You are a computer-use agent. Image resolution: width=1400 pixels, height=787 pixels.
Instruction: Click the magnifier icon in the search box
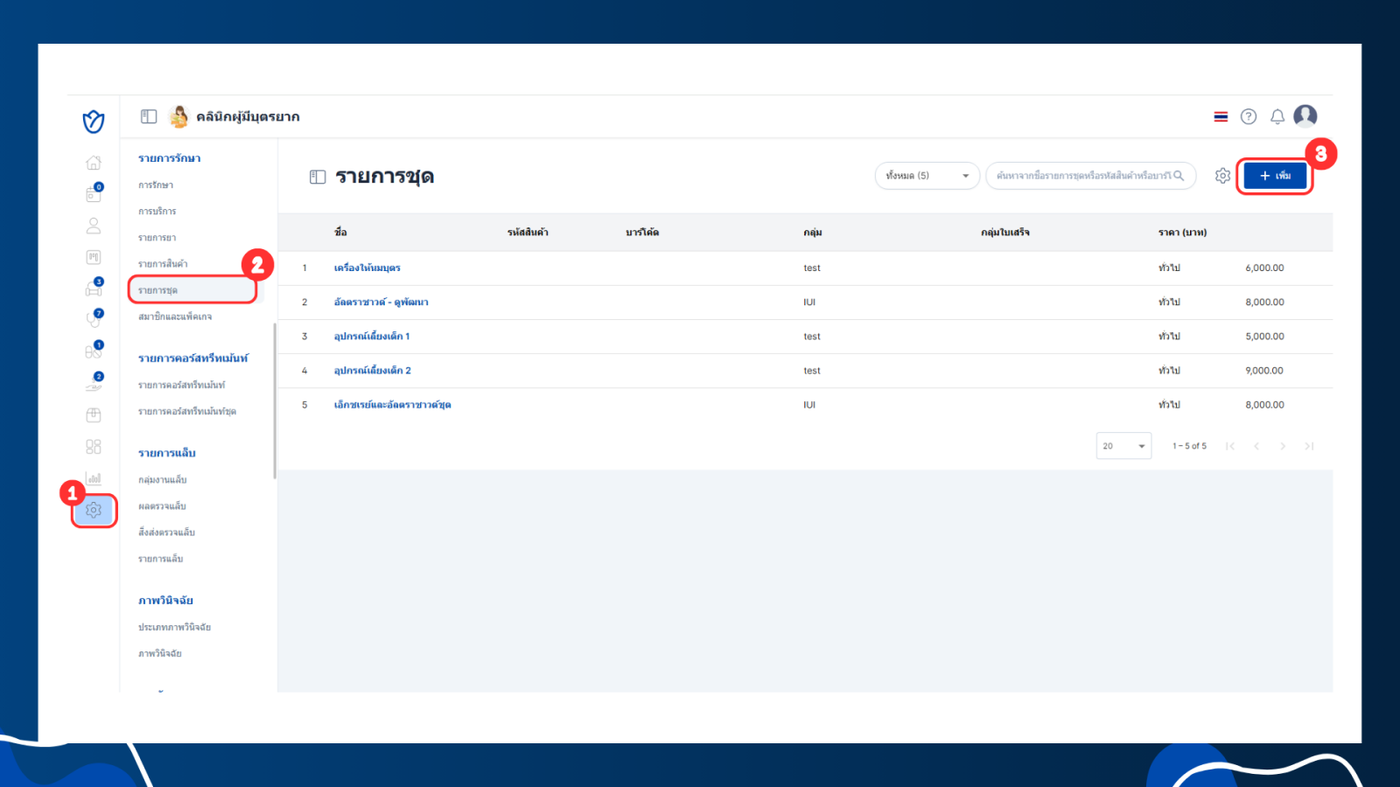[x=1179, y=176]
